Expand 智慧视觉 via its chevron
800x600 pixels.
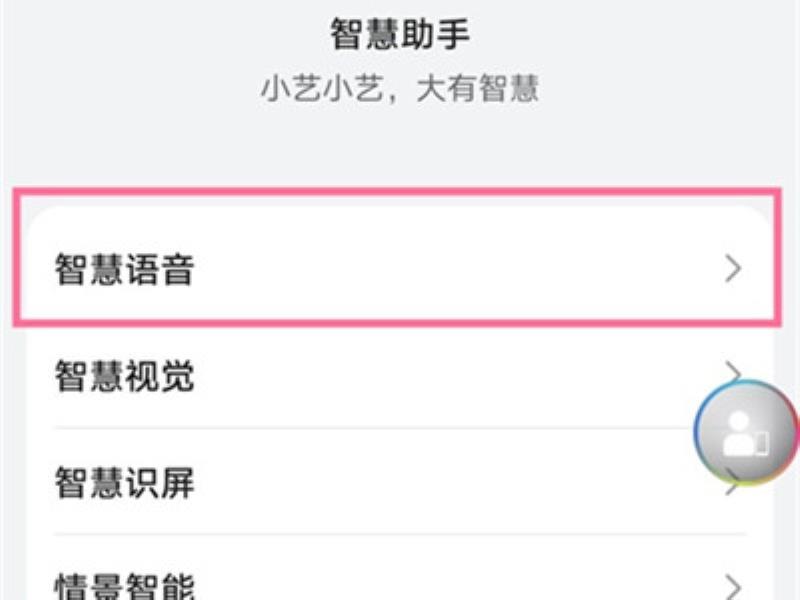[733, 369]
